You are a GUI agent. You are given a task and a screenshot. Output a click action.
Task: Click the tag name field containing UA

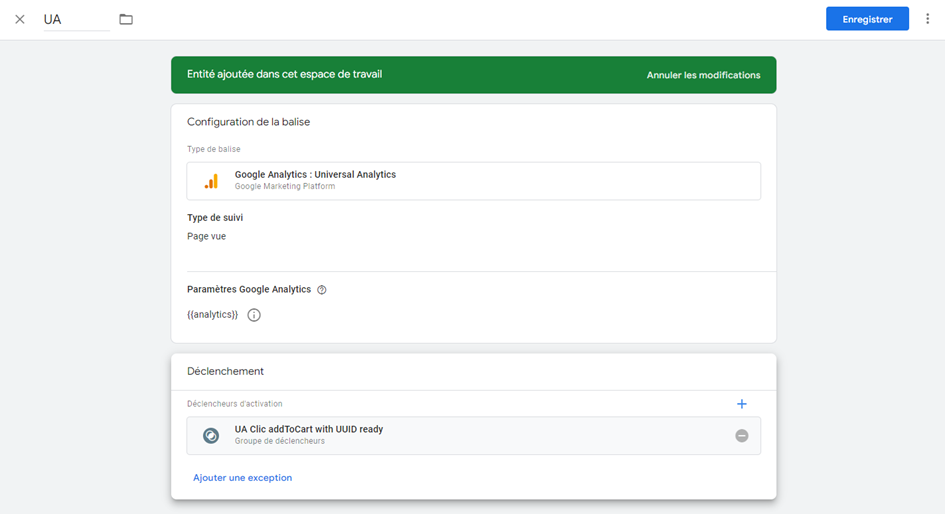pos(76,19)
